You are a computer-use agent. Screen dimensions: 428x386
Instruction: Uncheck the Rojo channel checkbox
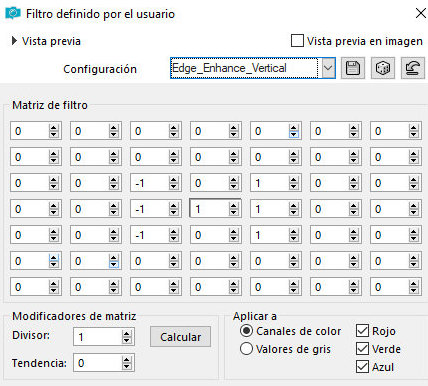[362, 331]
